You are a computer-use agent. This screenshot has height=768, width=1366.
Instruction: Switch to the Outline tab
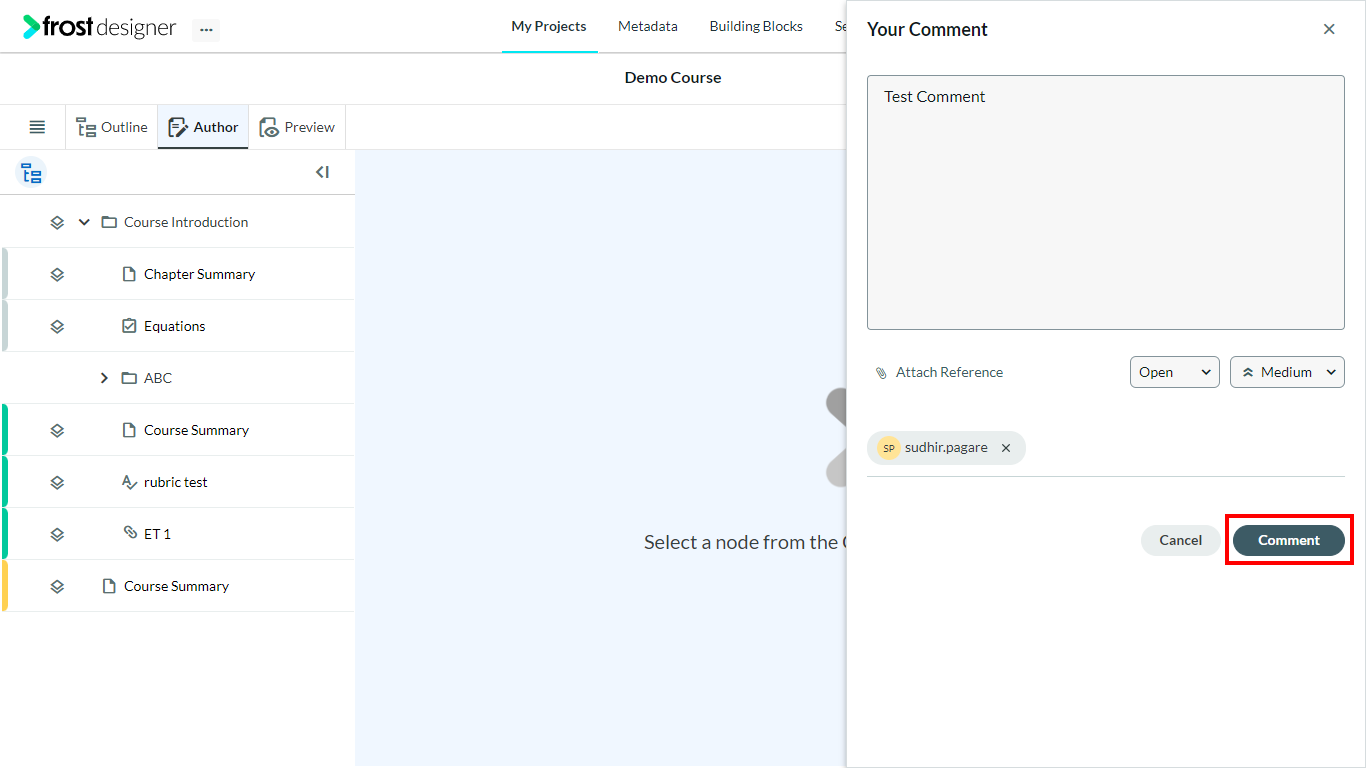tap(112, 127)
